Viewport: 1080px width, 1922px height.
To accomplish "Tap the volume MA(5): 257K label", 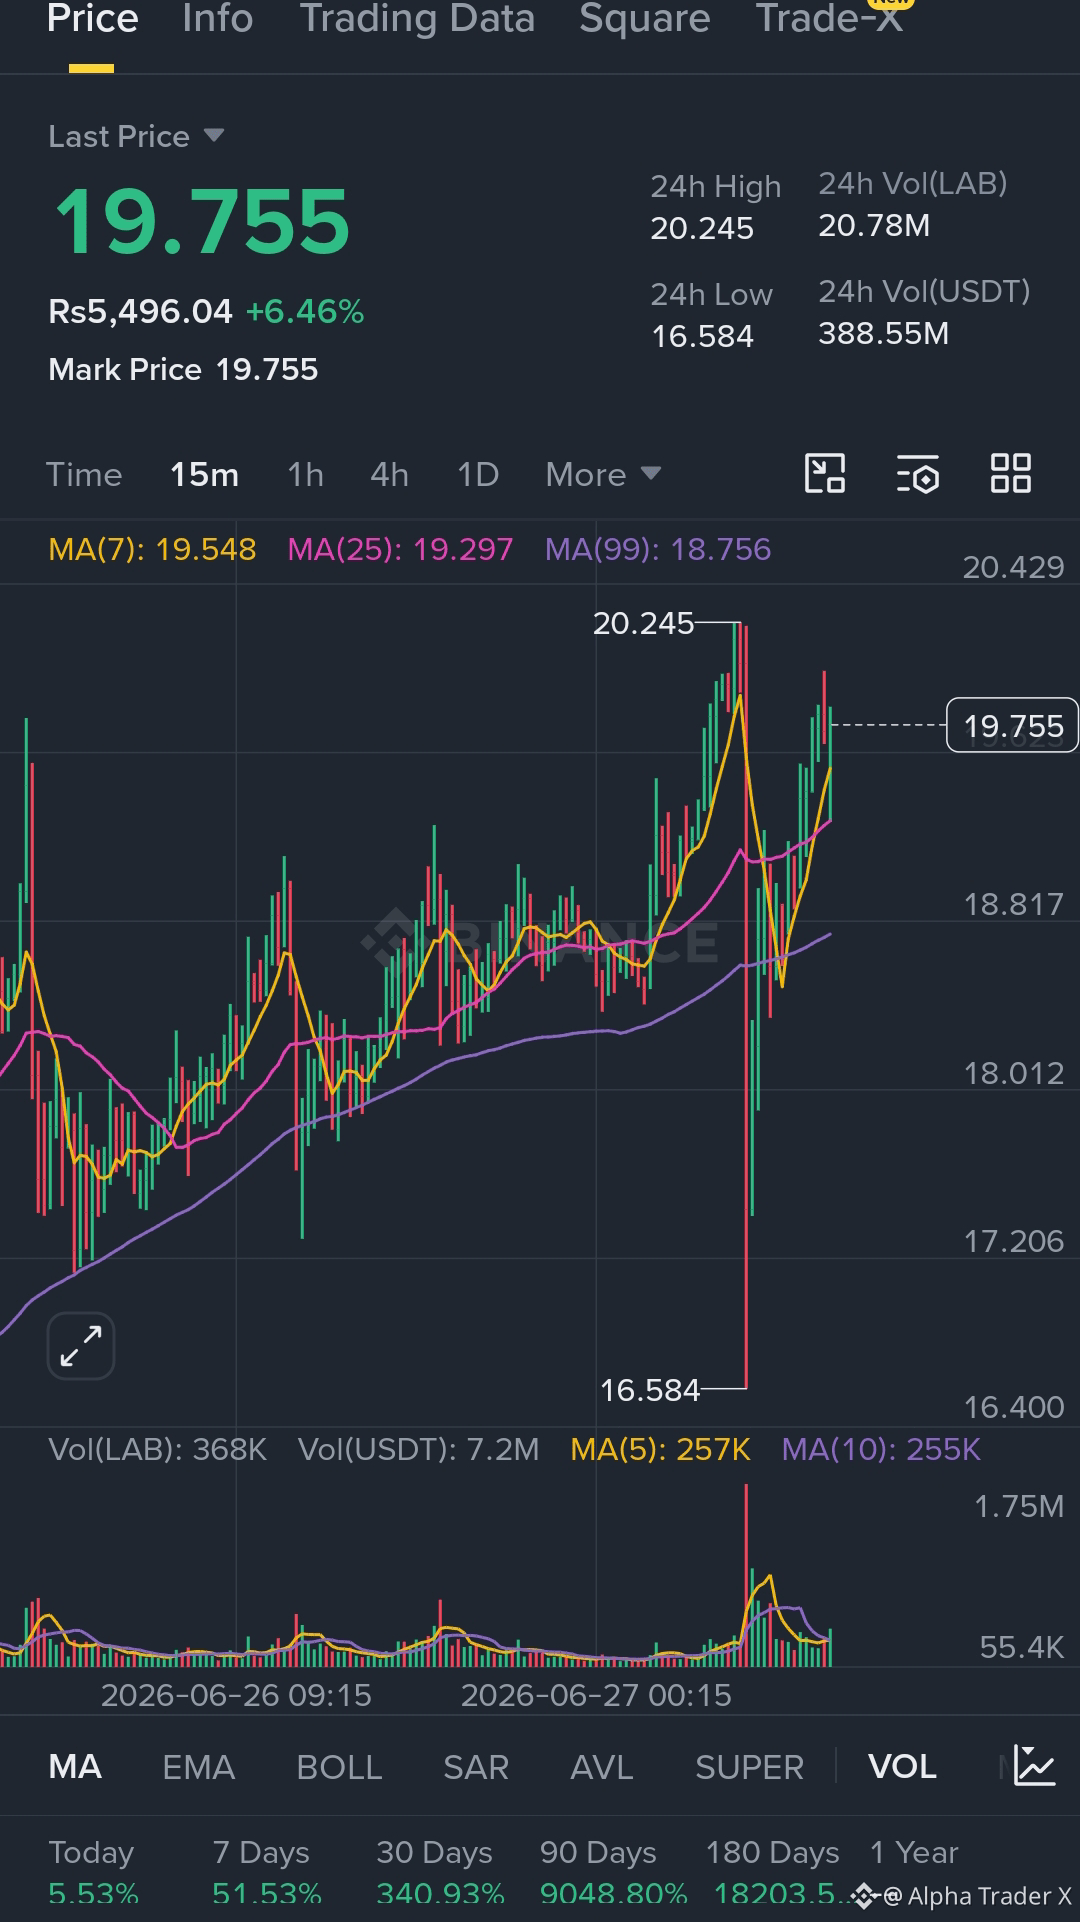I will coord(660,1450).
